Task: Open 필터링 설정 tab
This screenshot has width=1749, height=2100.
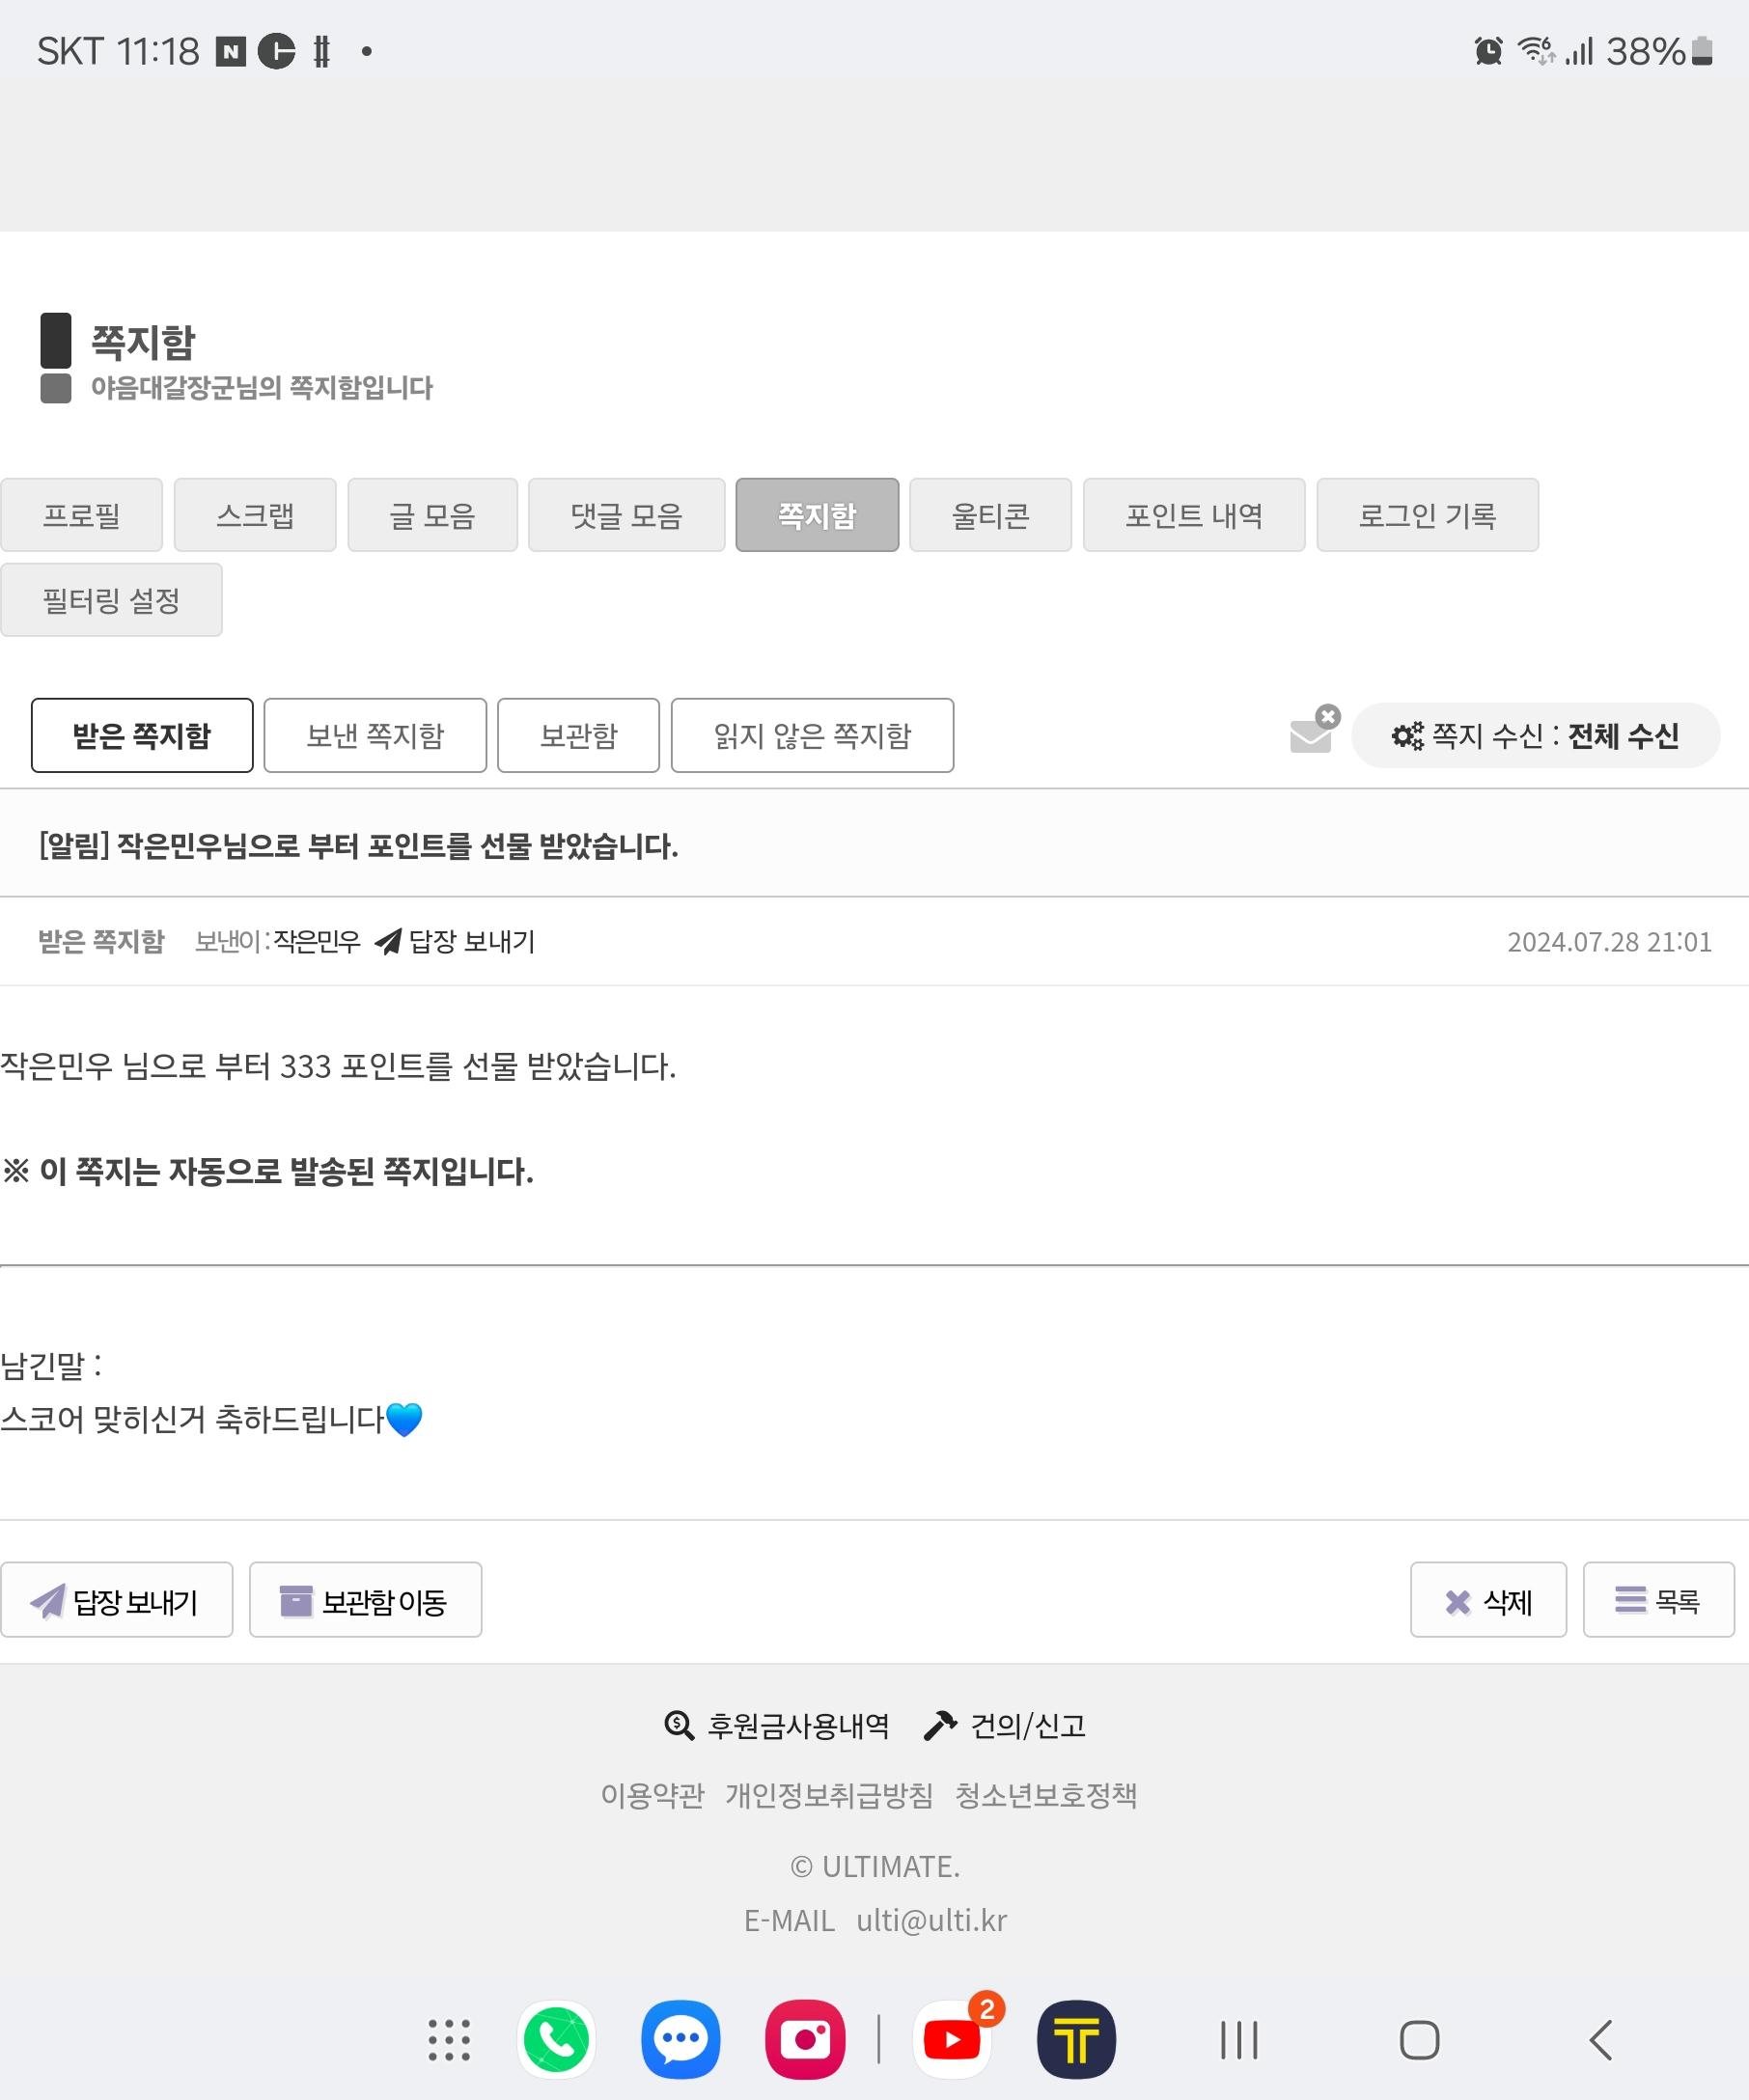Action: (111, 600)
